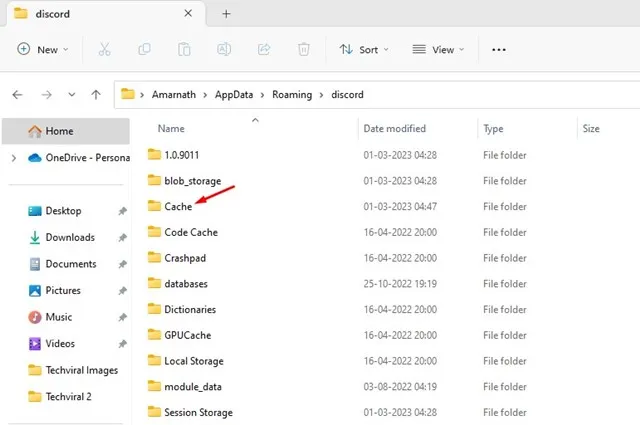Click the Delete trash icon
Screen dimensions: 640x425
coord(304,49)
